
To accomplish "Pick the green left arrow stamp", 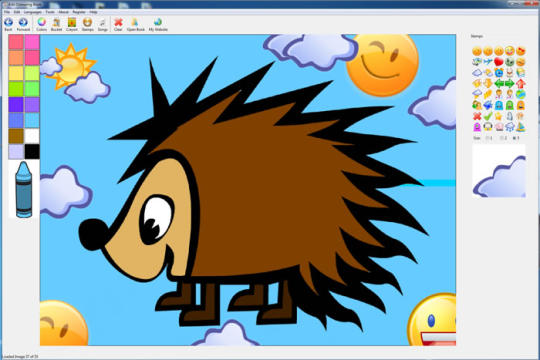I will (x=499, y=83).
